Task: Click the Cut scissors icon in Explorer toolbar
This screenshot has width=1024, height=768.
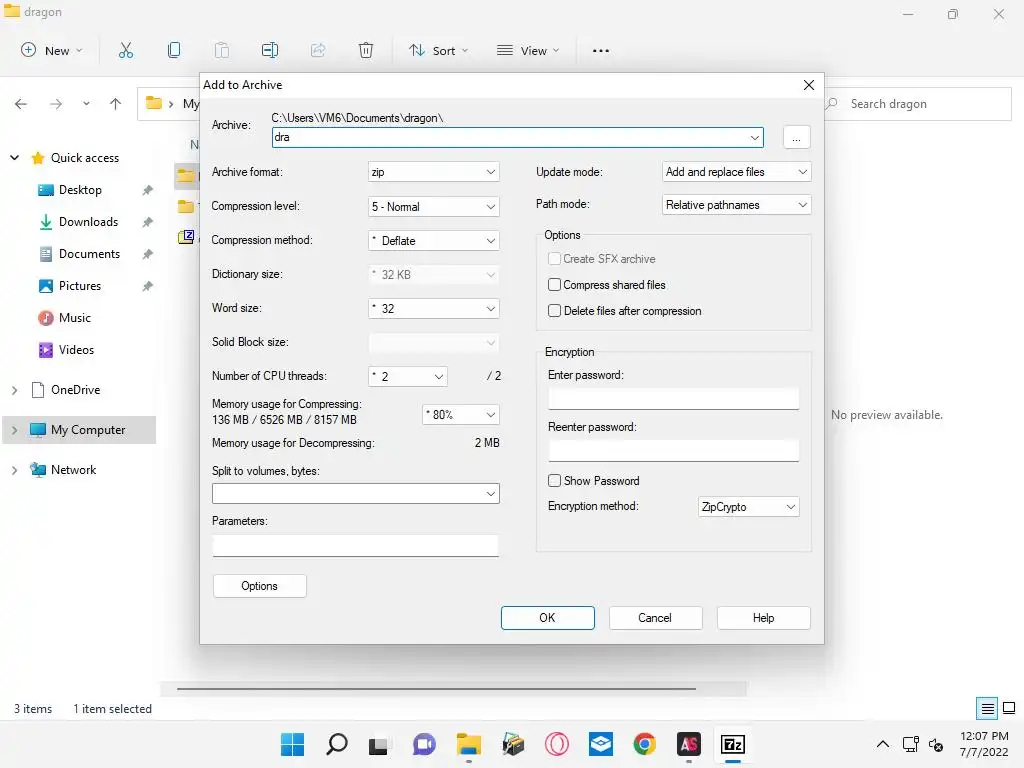Action: point(125,50)
